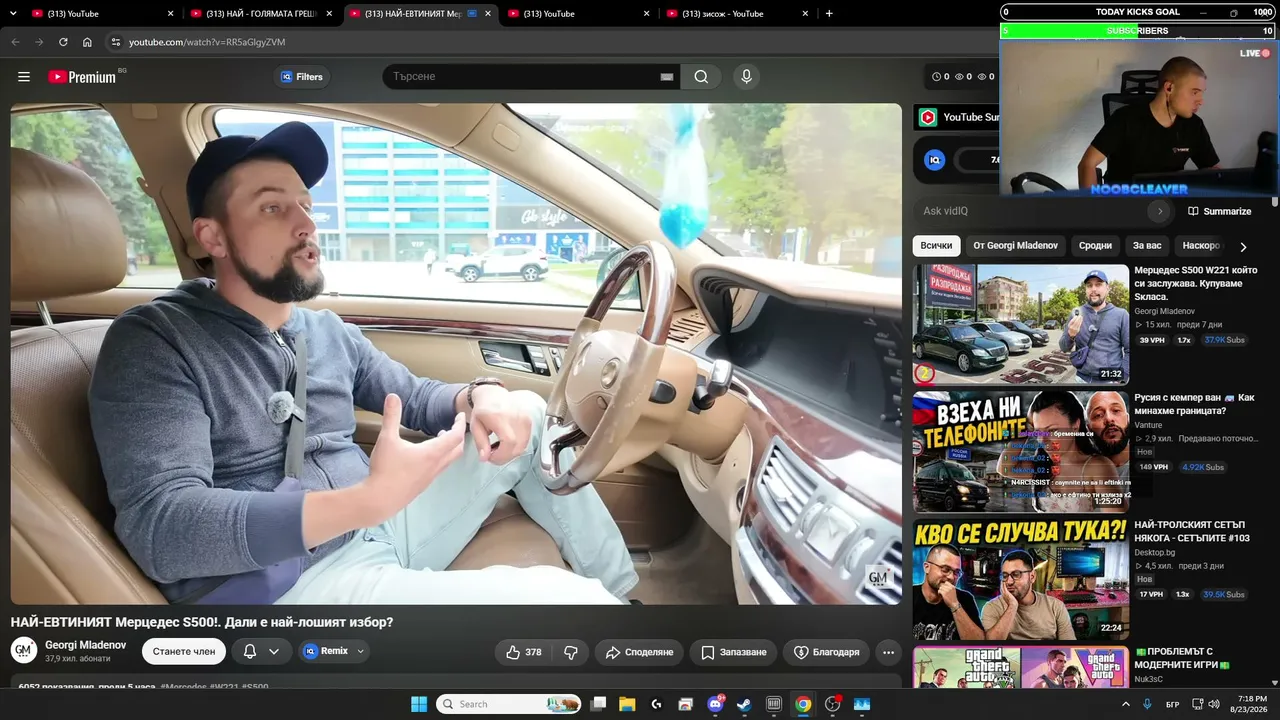This screenshot has width=1280, height=720.
Task: Open the on-screen keyboard in search box
Action: tap(667, 77)
